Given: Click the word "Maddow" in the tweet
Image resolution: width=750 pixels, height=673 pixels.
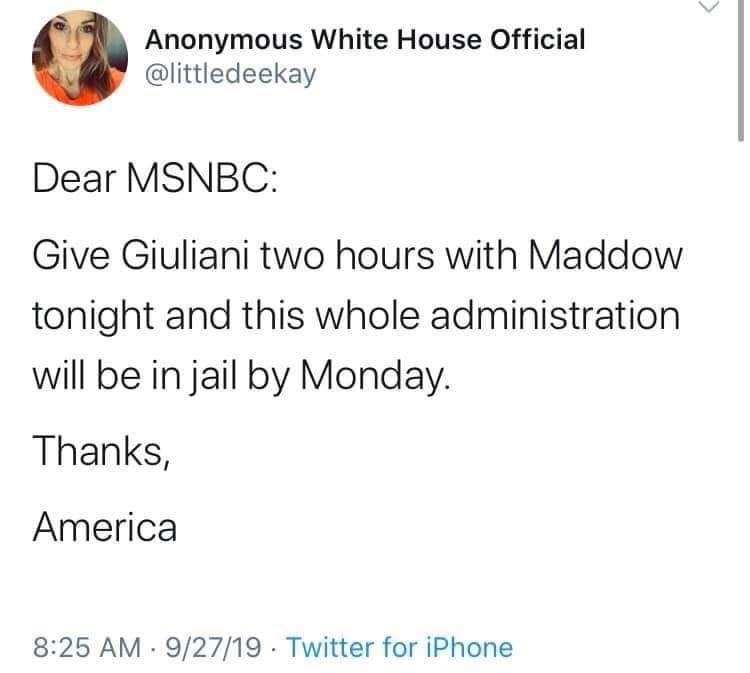Looking at the screenshot, I should pyautogui.click(x=609, y=256).
